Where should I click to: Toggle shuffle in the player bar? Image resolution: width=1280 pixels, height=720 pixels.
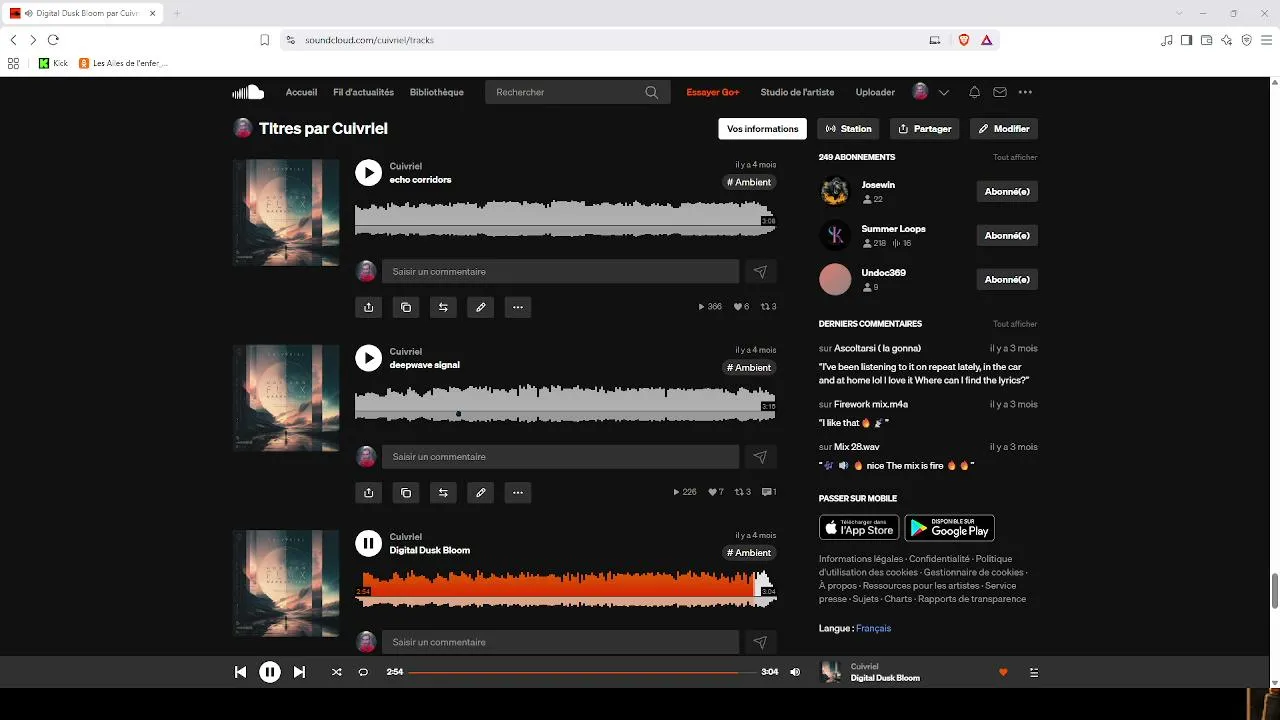(x=336, y=672)
